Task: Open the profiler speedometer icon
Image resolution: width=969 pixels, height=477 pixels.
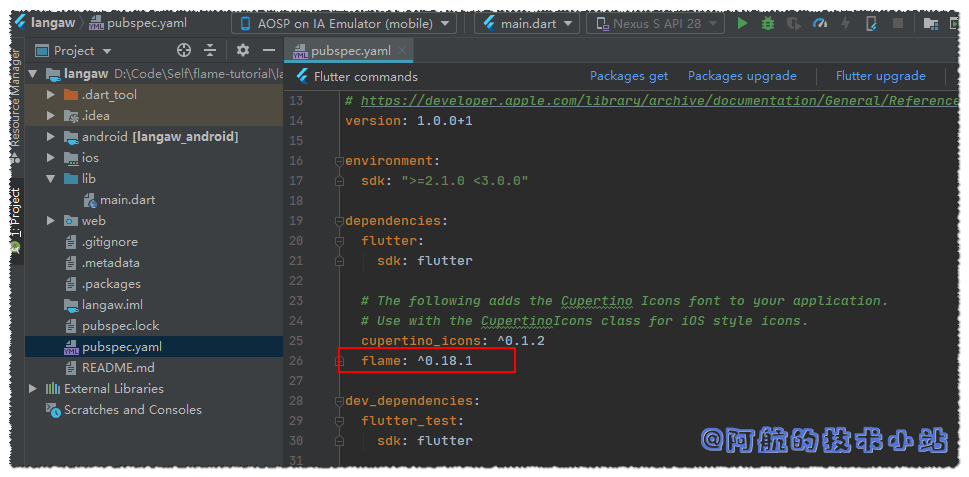Action: (x=820, y=23)
